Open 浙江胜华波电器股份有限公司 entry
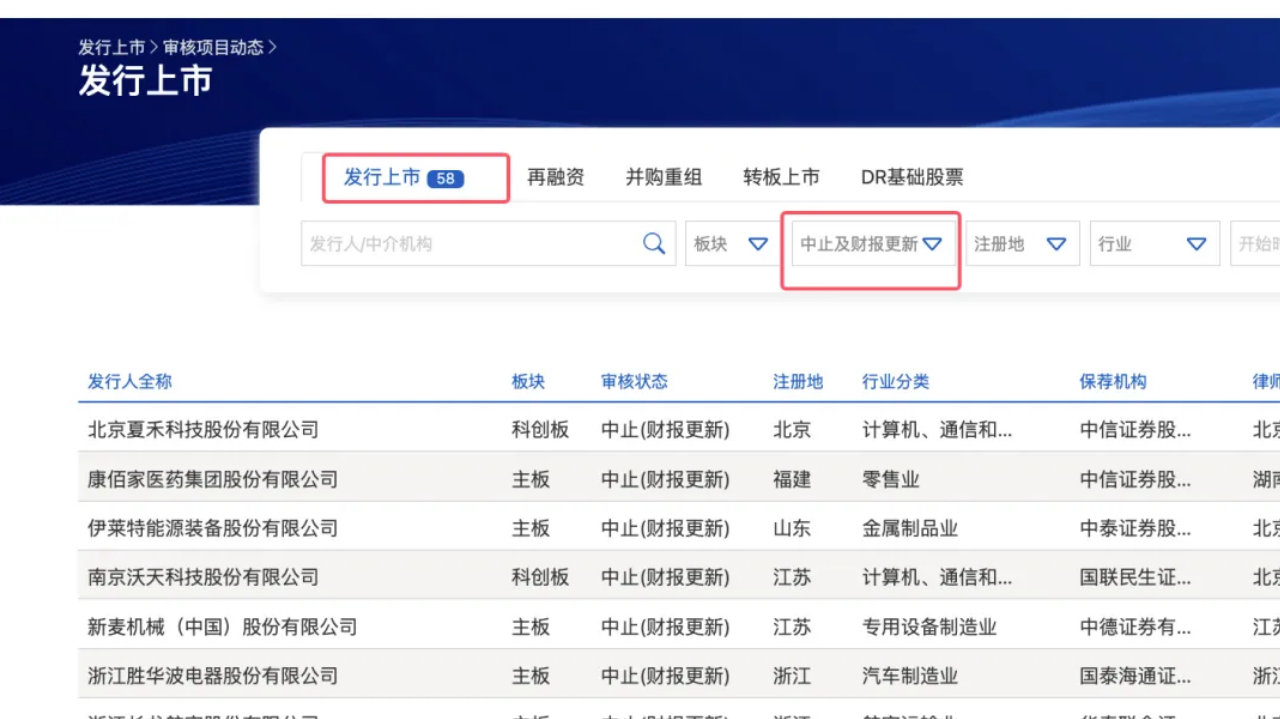Screen dimensions: 1280x719 (213, 676)
